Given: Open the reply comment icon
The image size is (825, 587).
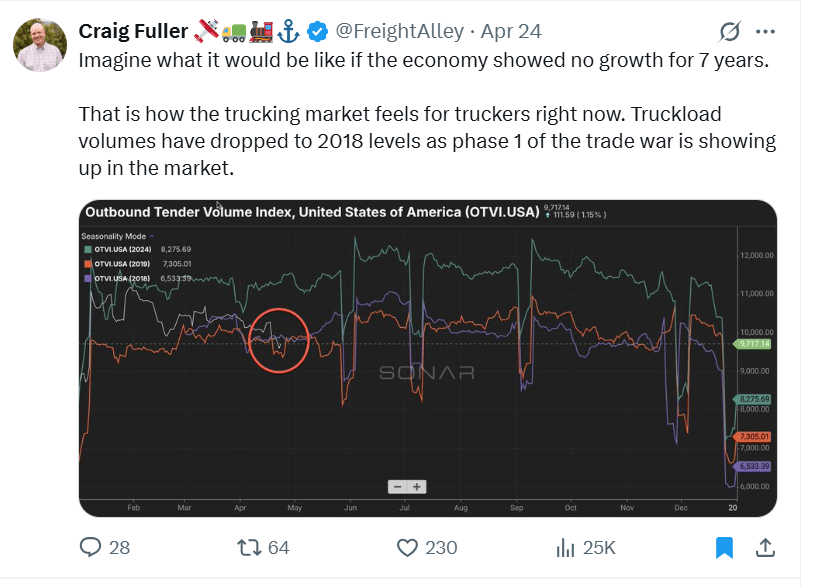Looking at the screenshot, I should [x=90, y=548].
